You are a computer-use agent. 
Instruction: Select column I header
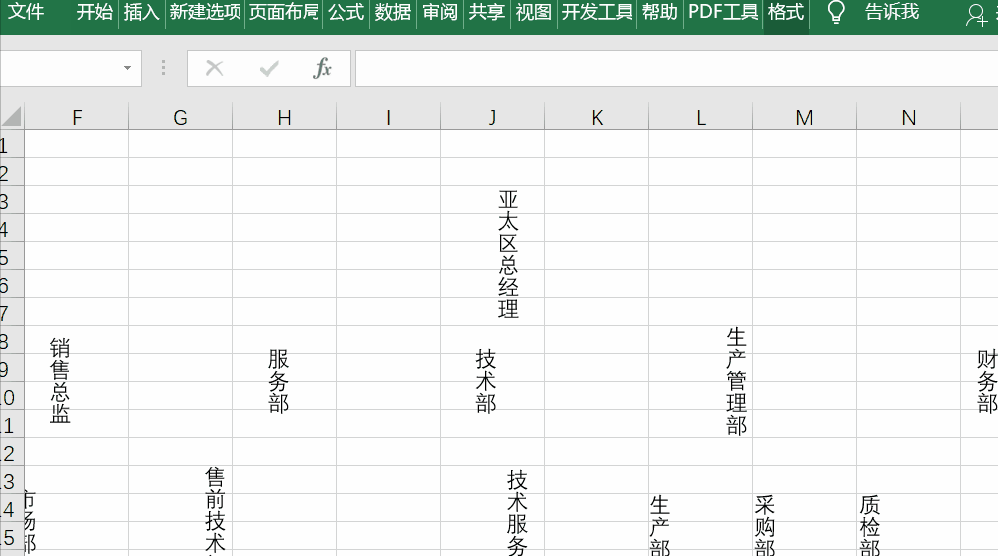point(388,117)
